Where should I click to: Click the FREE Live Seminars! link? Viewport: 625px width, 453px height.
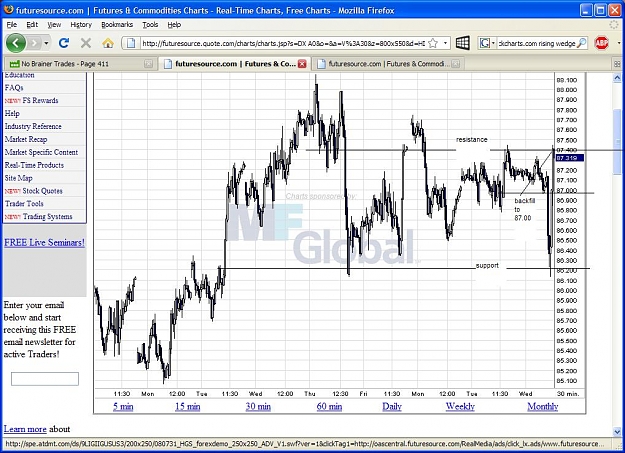(x=44, y=242)
